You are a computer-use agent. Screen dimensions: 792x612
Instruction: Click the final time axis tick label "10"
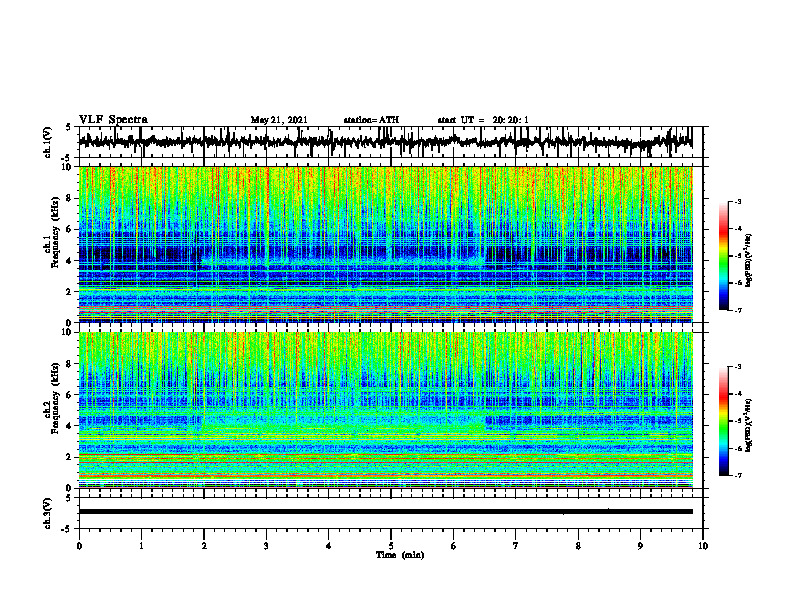point(703,546)
